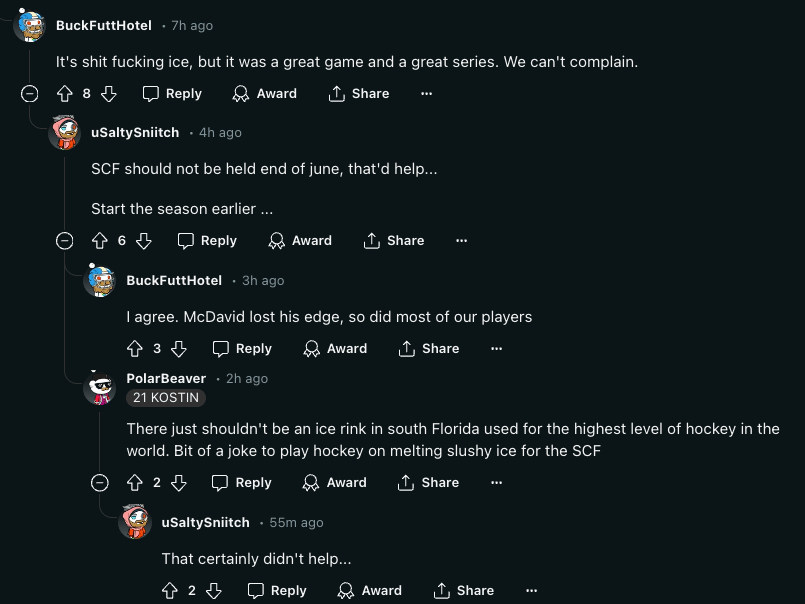Upvote BuckFuttHotel's "shit fucking ice" comment
This screenshot has width=805, height=604.
(65, 93)
